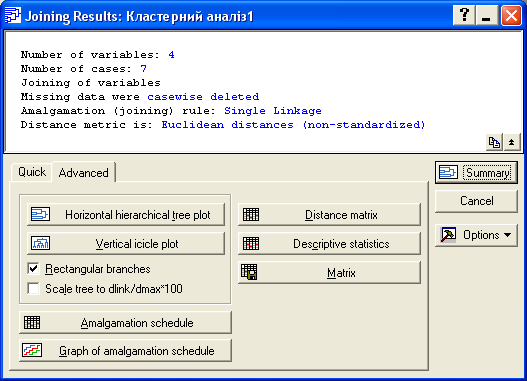Show Graph of amalgamation schedule
This screenshot has height=381, width=527.
click(x=125, y=350)
